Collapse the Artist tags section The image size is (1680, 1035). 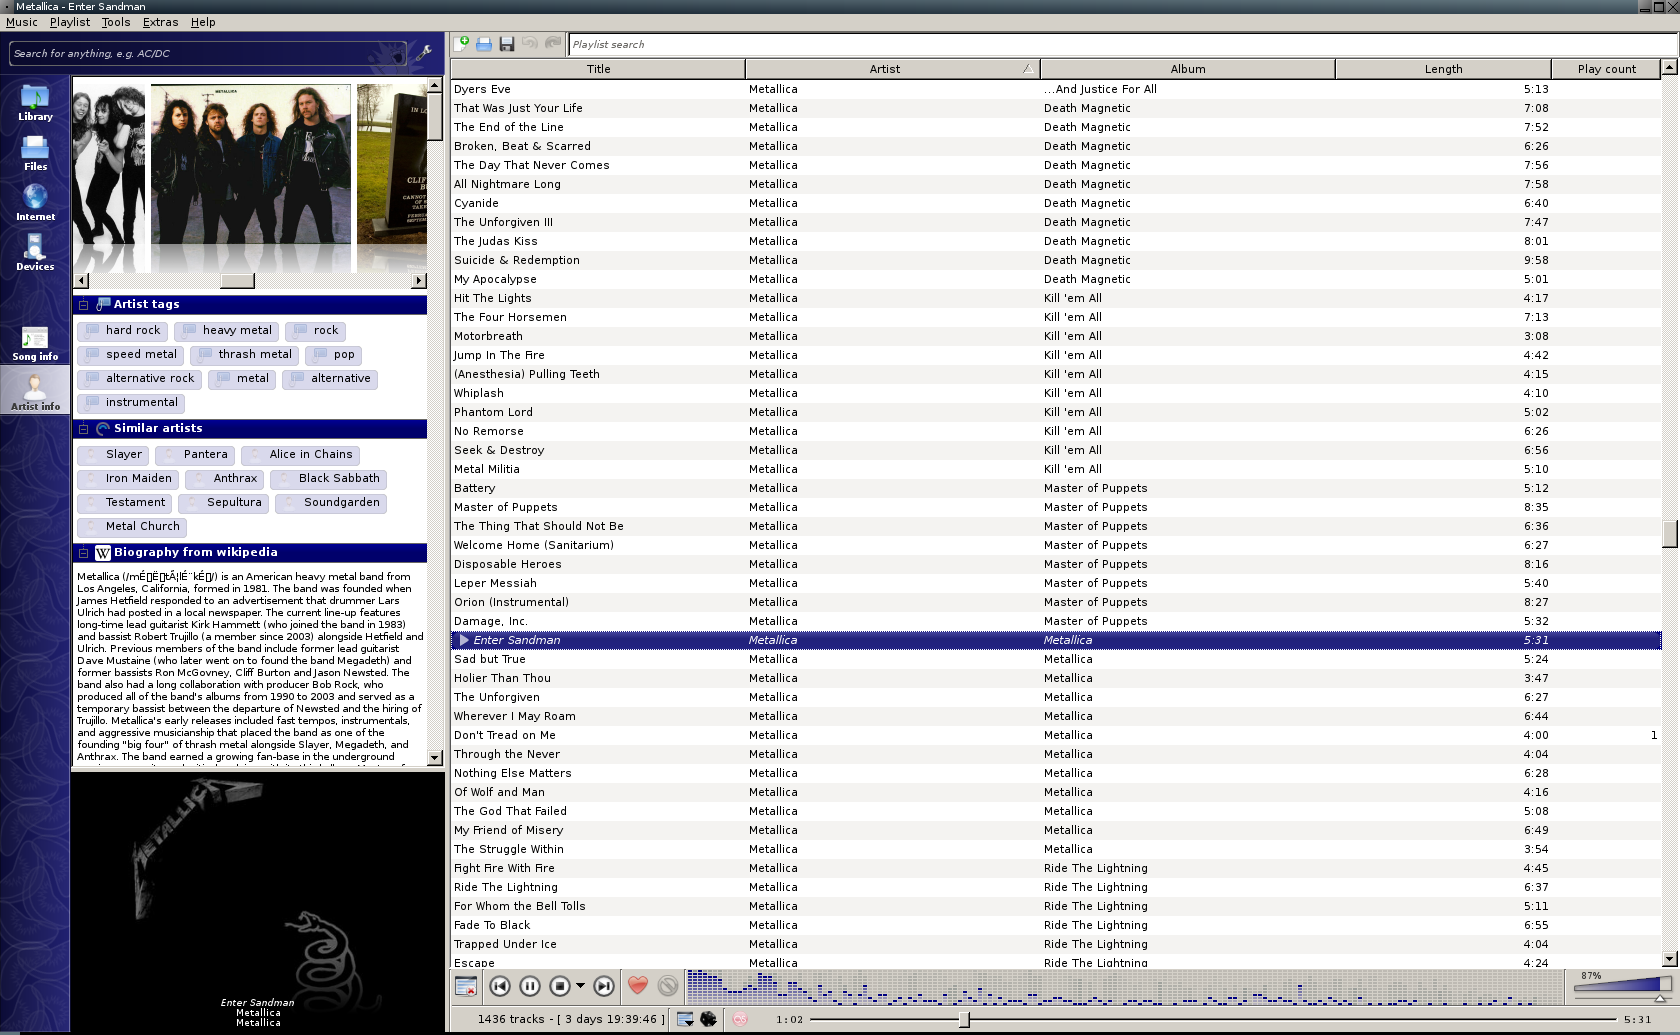[84, 305]
